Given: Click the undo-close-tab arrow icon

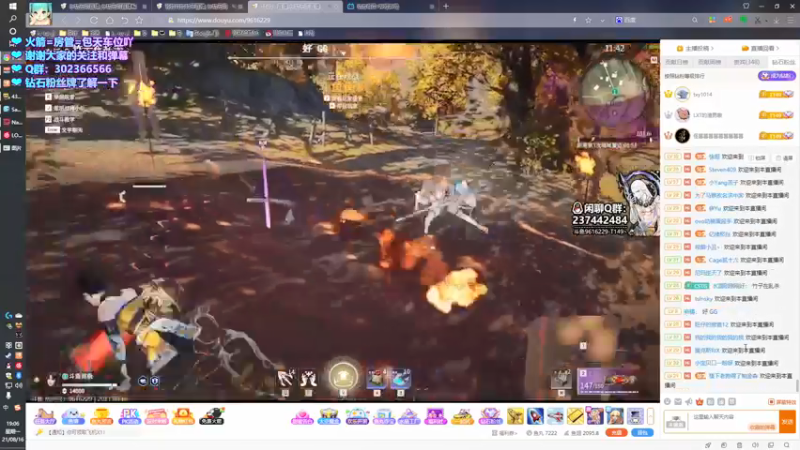Looking at the screenshot, I should (124, 20).
